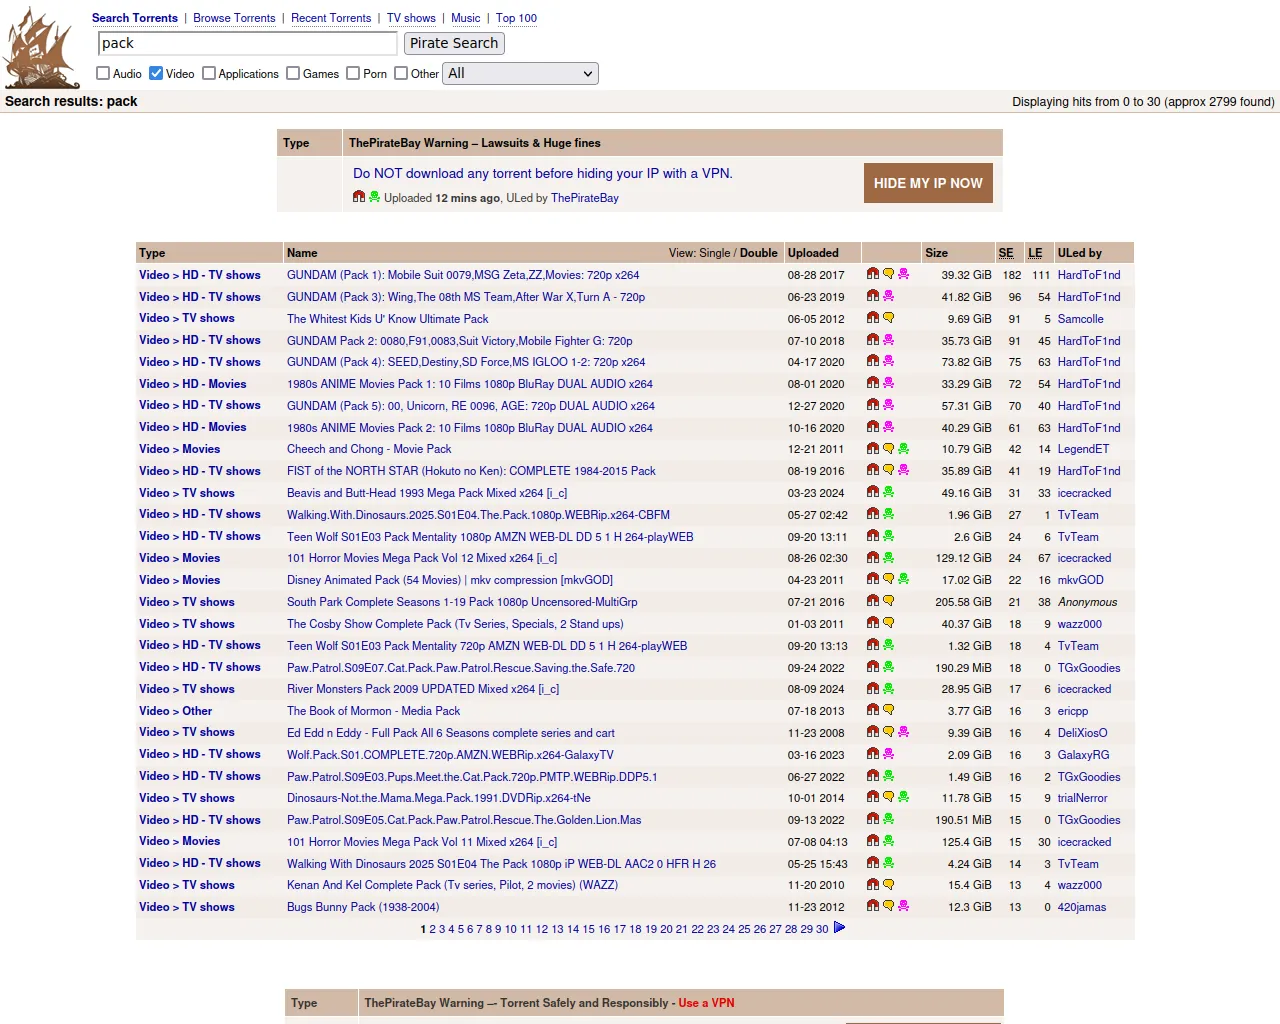Click the comment bubble icon on Cheech and Chong row
This screenshot has width=1280, height=1024.
[x=888, y=449]
